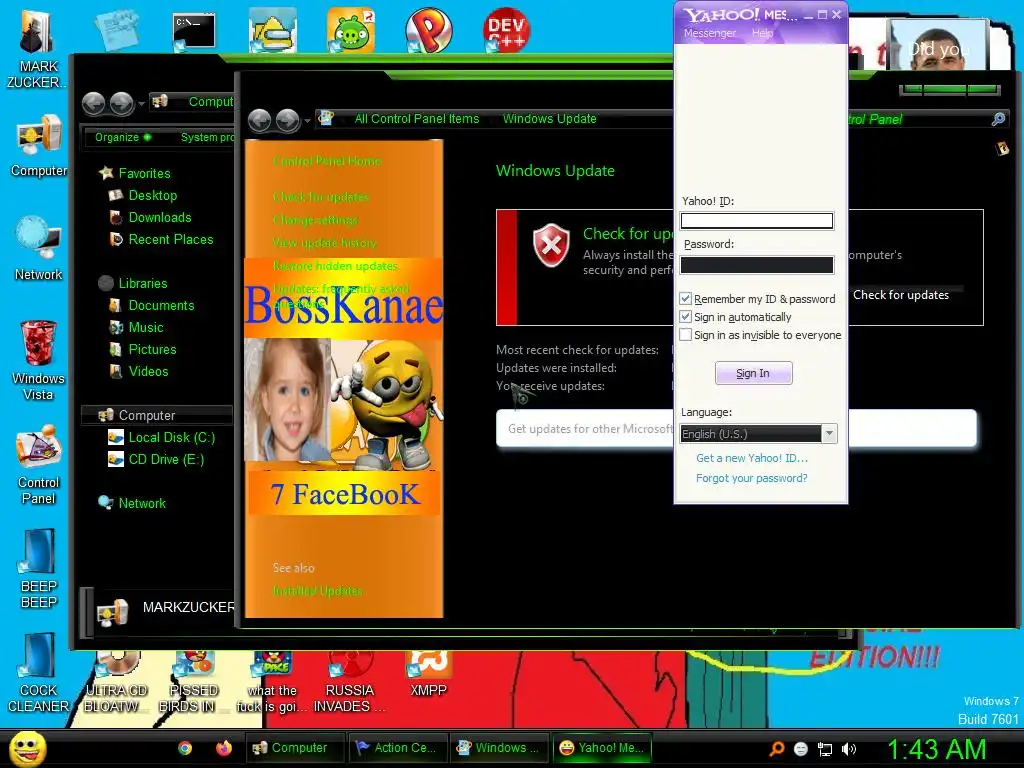Enable Sign in as invisible to everyone
Viewport: 1024px width, 768px height.
coord(685,335)
